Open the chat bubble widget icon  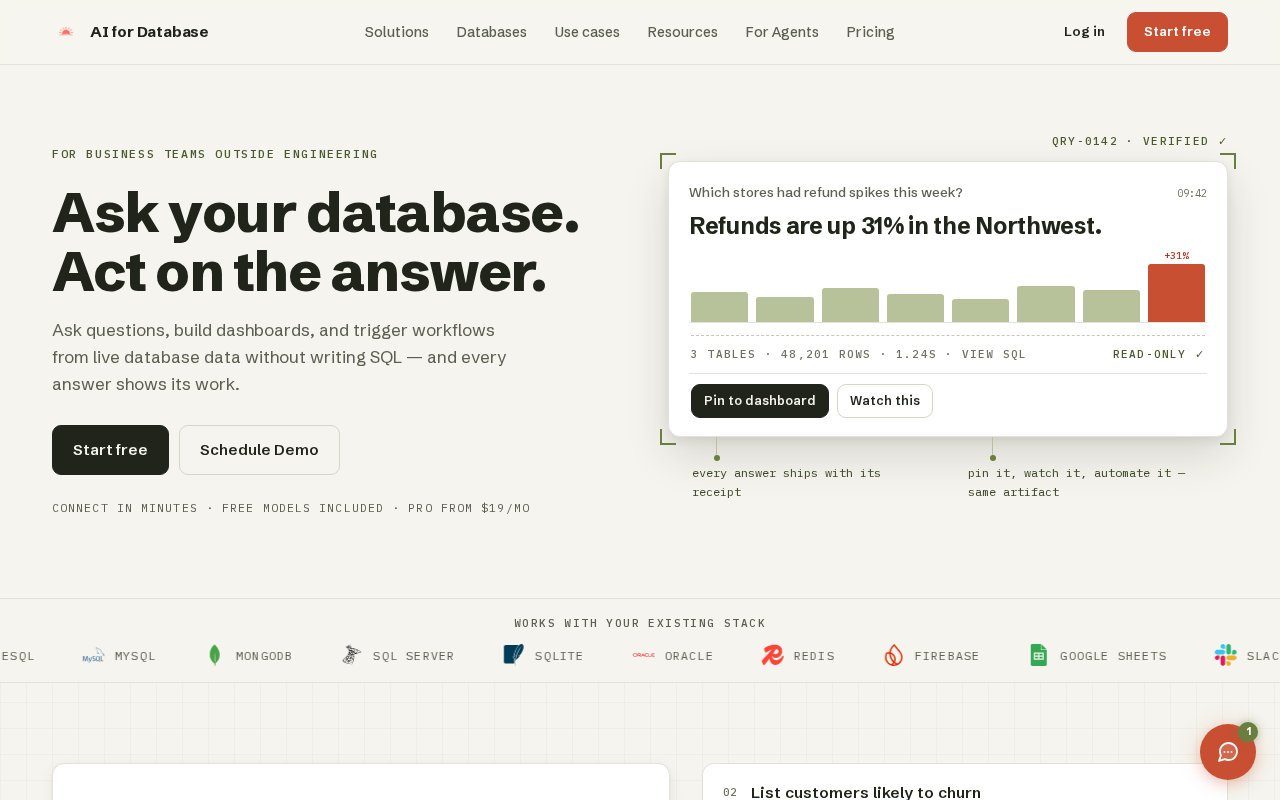1228,752
